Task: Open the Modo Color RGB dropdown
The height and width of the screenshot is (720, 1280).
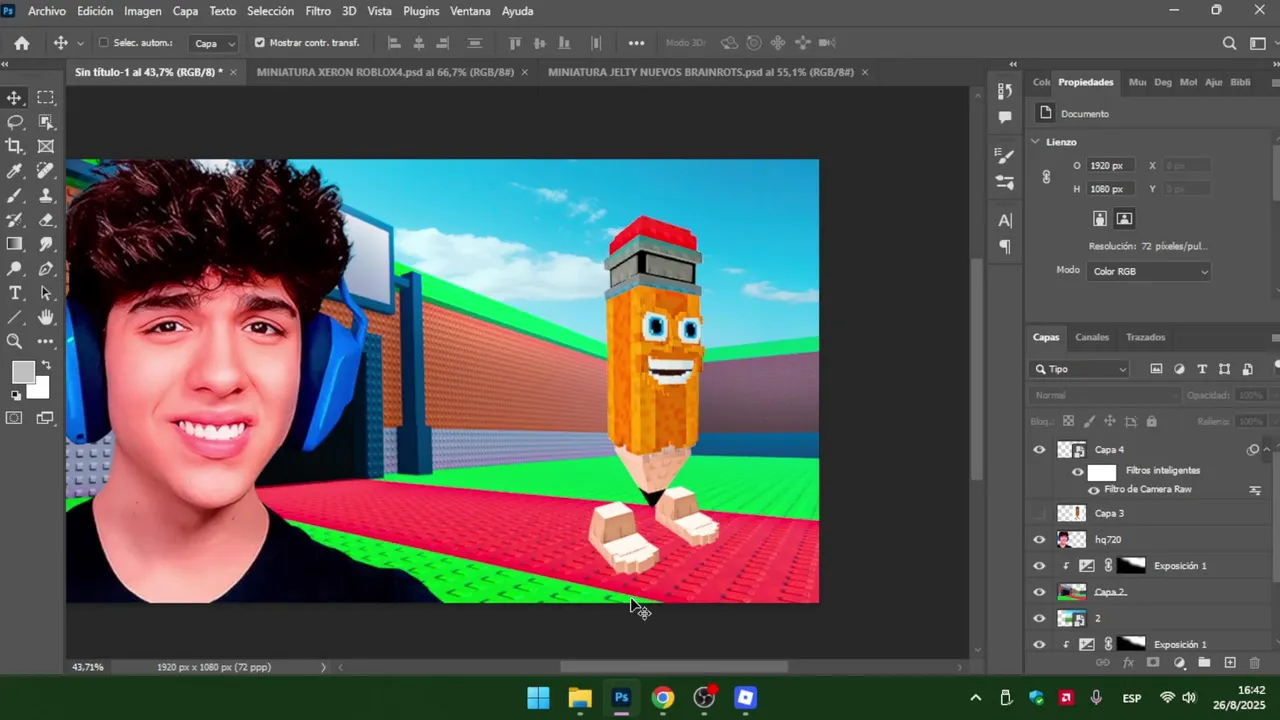Action: pyautogui.click(x=1149, y=271)
